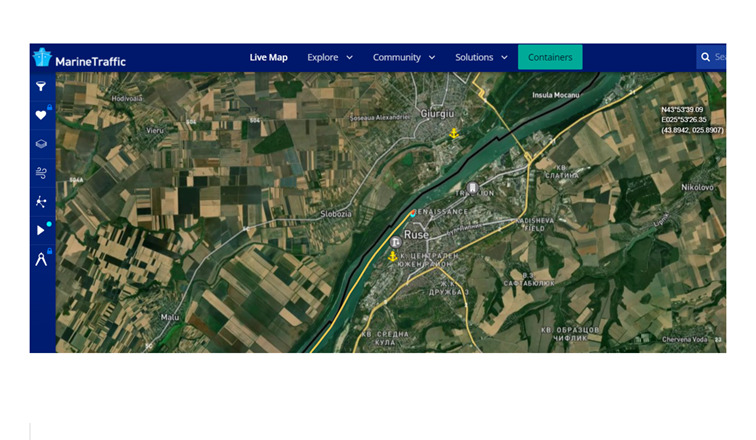Expand the Explore dropdown menu
Screen dimensions: 756x440
click(330, 58)
